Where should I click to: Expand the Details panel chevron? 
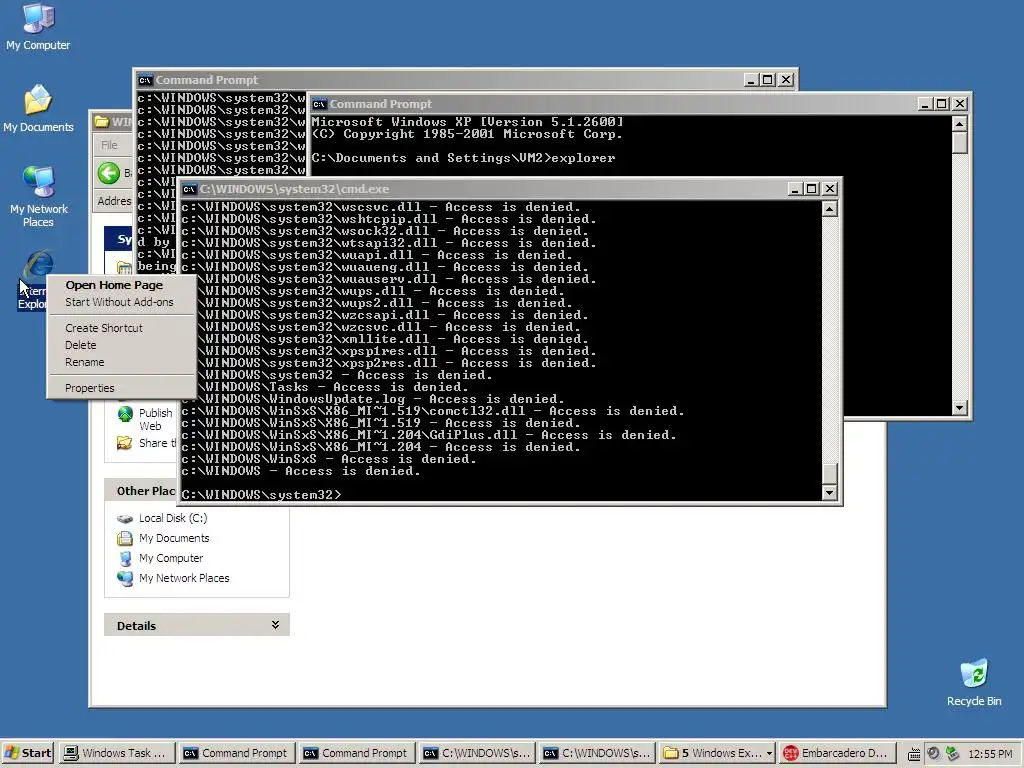point(276,625)
